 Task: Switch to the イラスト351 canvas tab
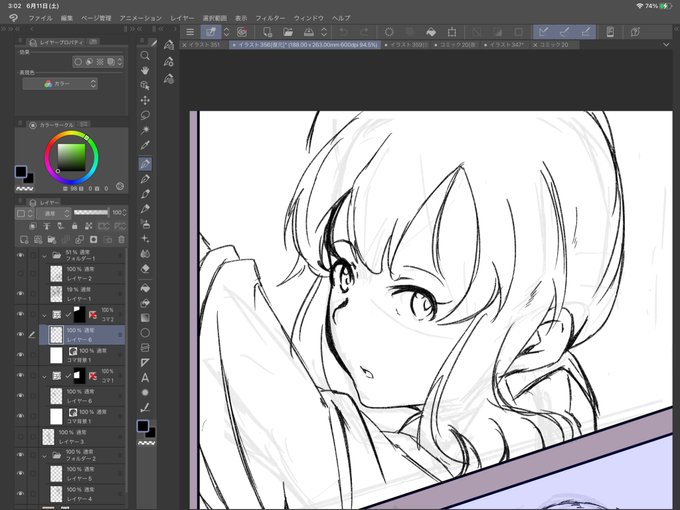tap(202, 45)
